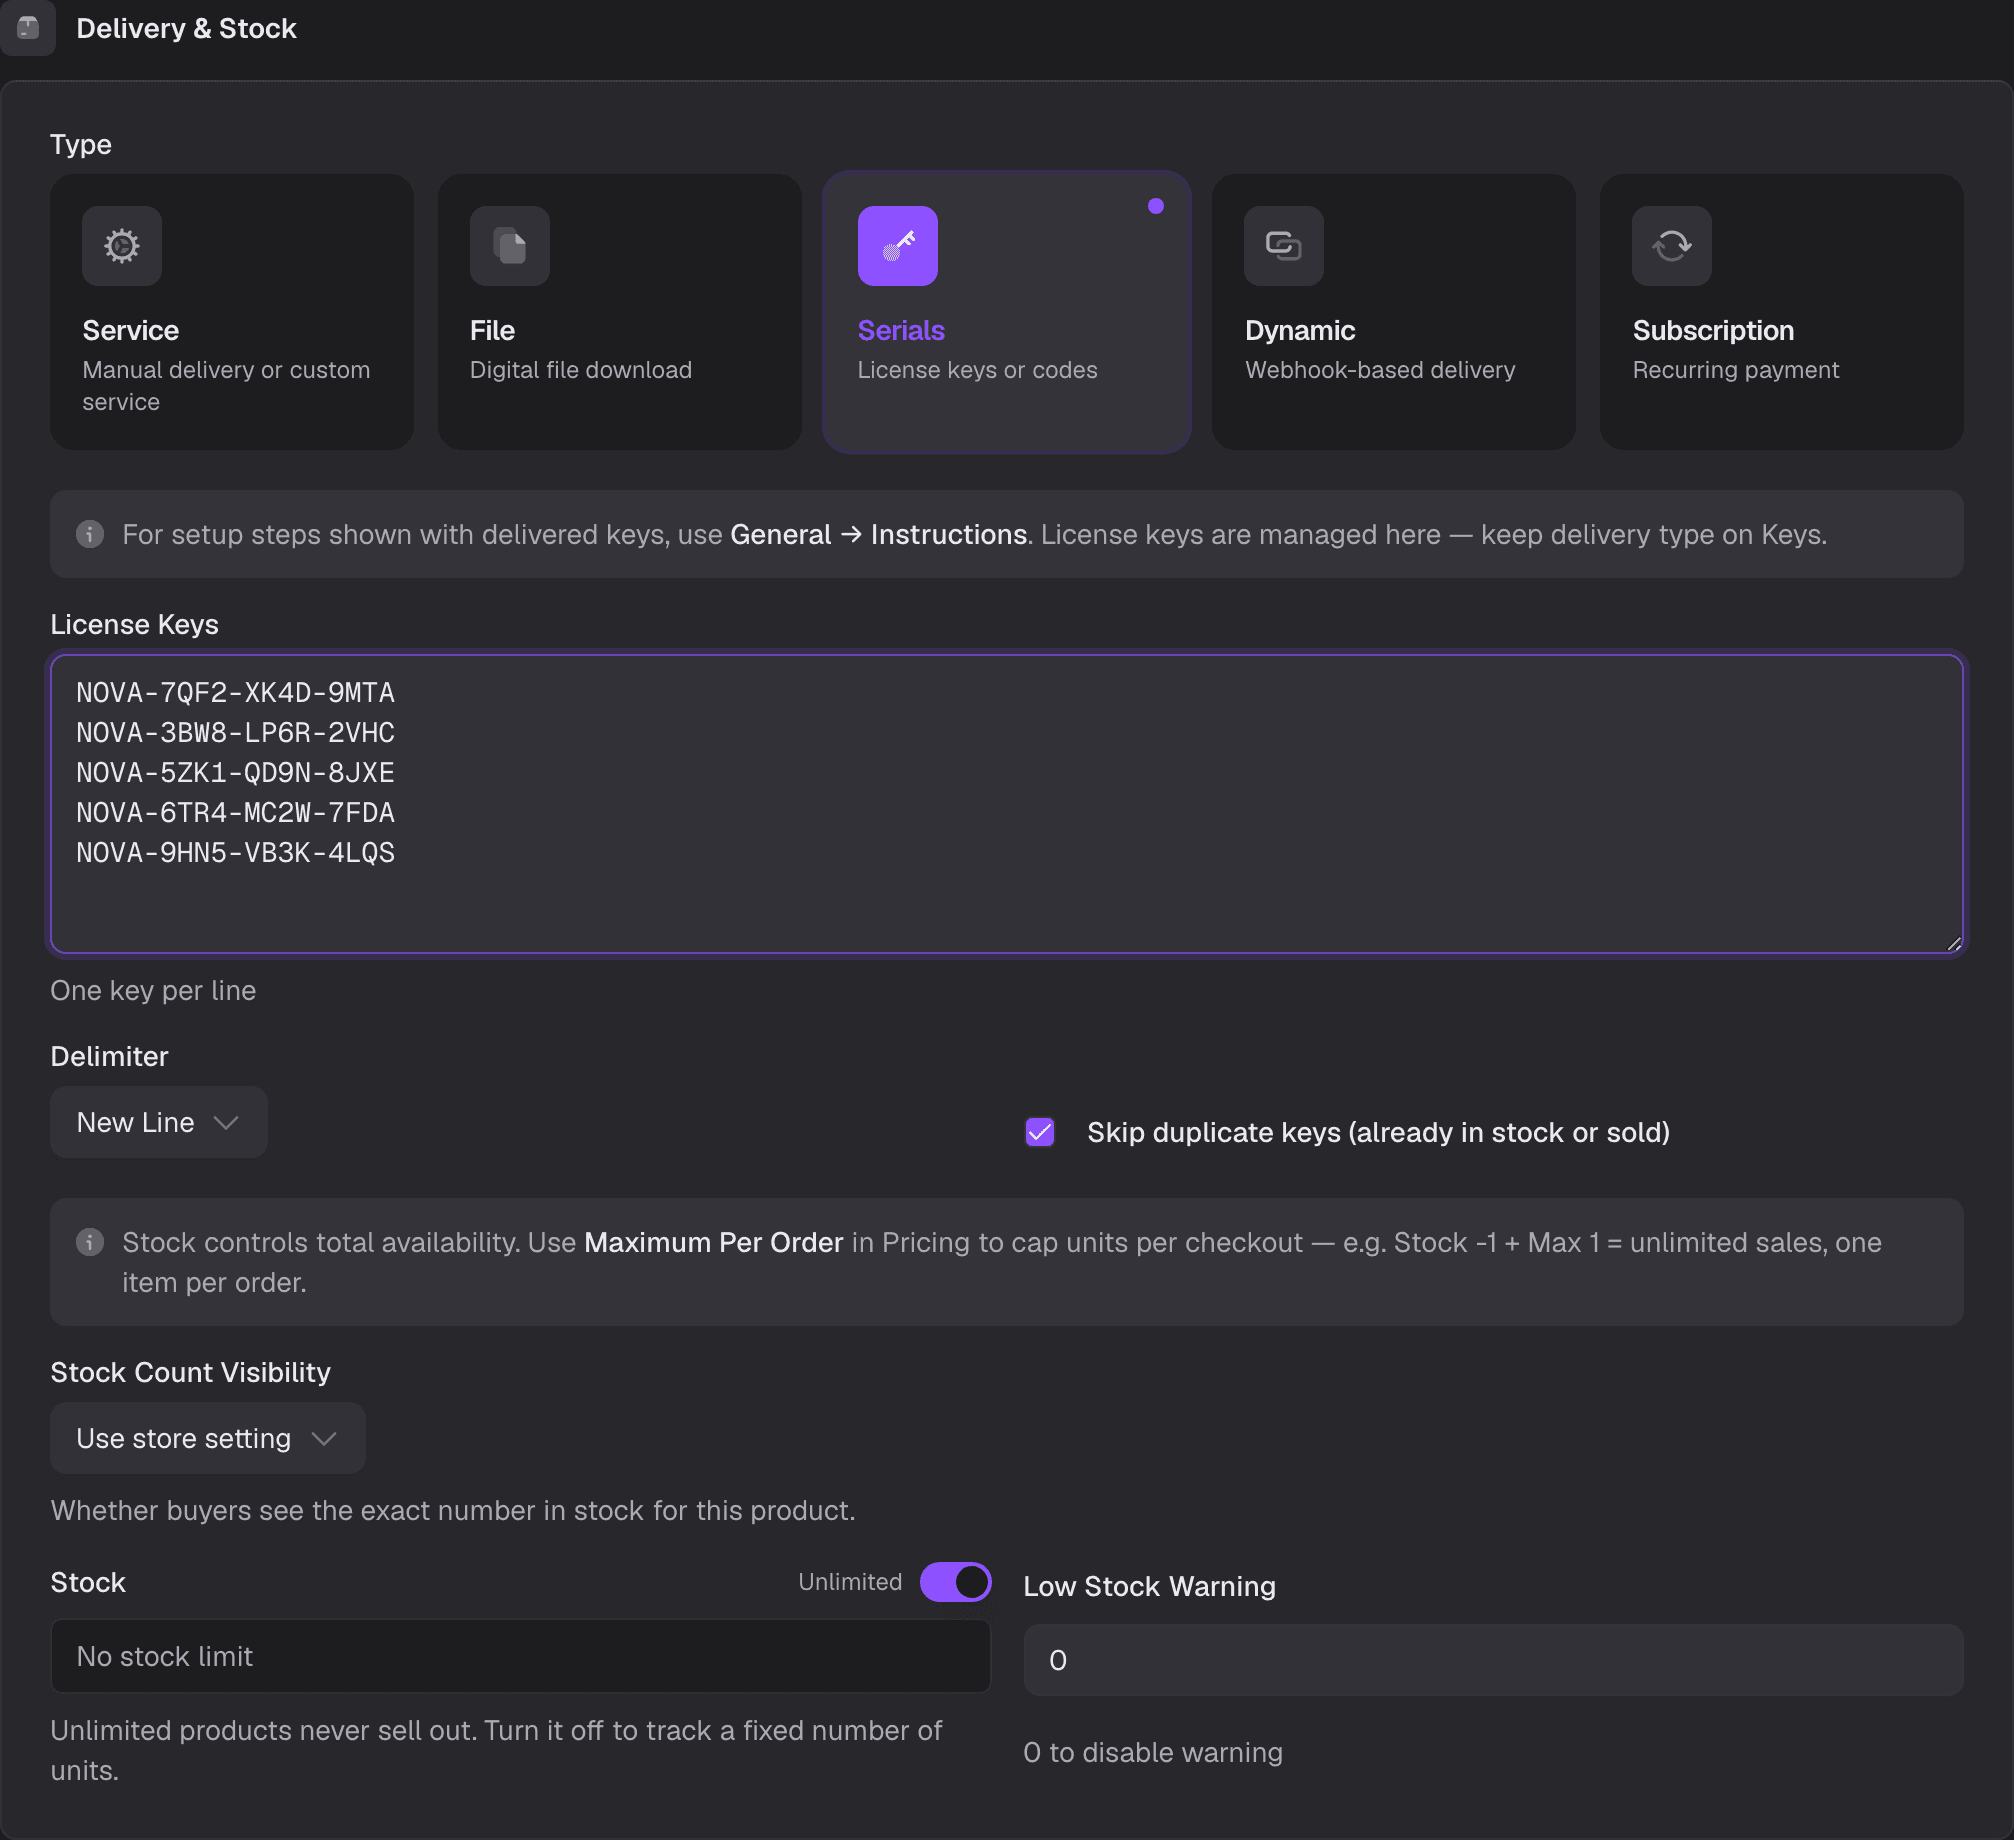The height and width of the screenshot is (1840, 2014).
Task: Choose the File delivery type card
Action: coord(620,312)
